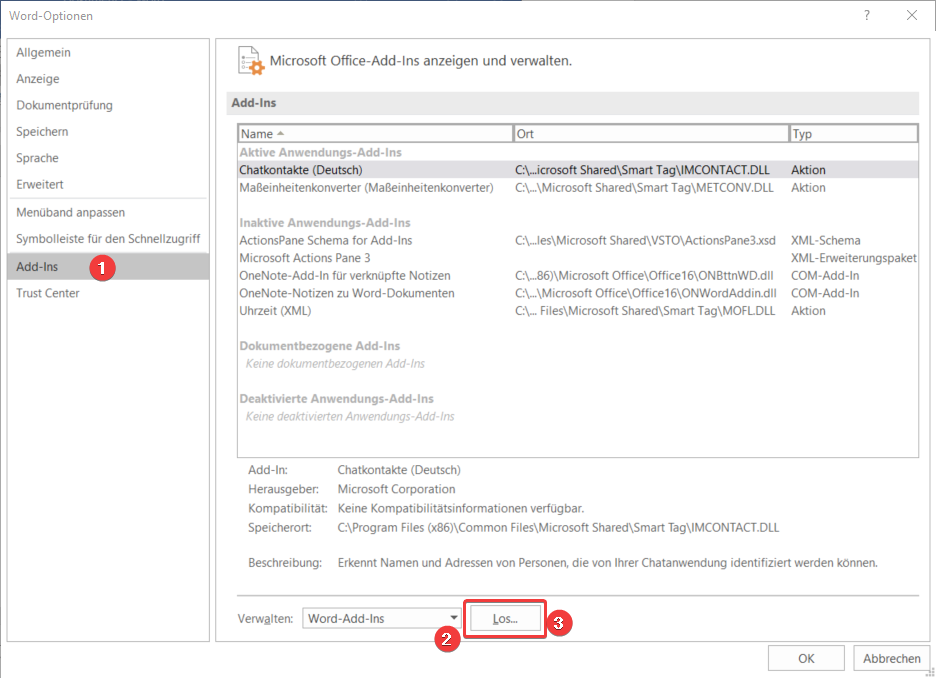Open the Allgemein options category
The width and height of the screenshot is (936, 678).
(44, 52)
